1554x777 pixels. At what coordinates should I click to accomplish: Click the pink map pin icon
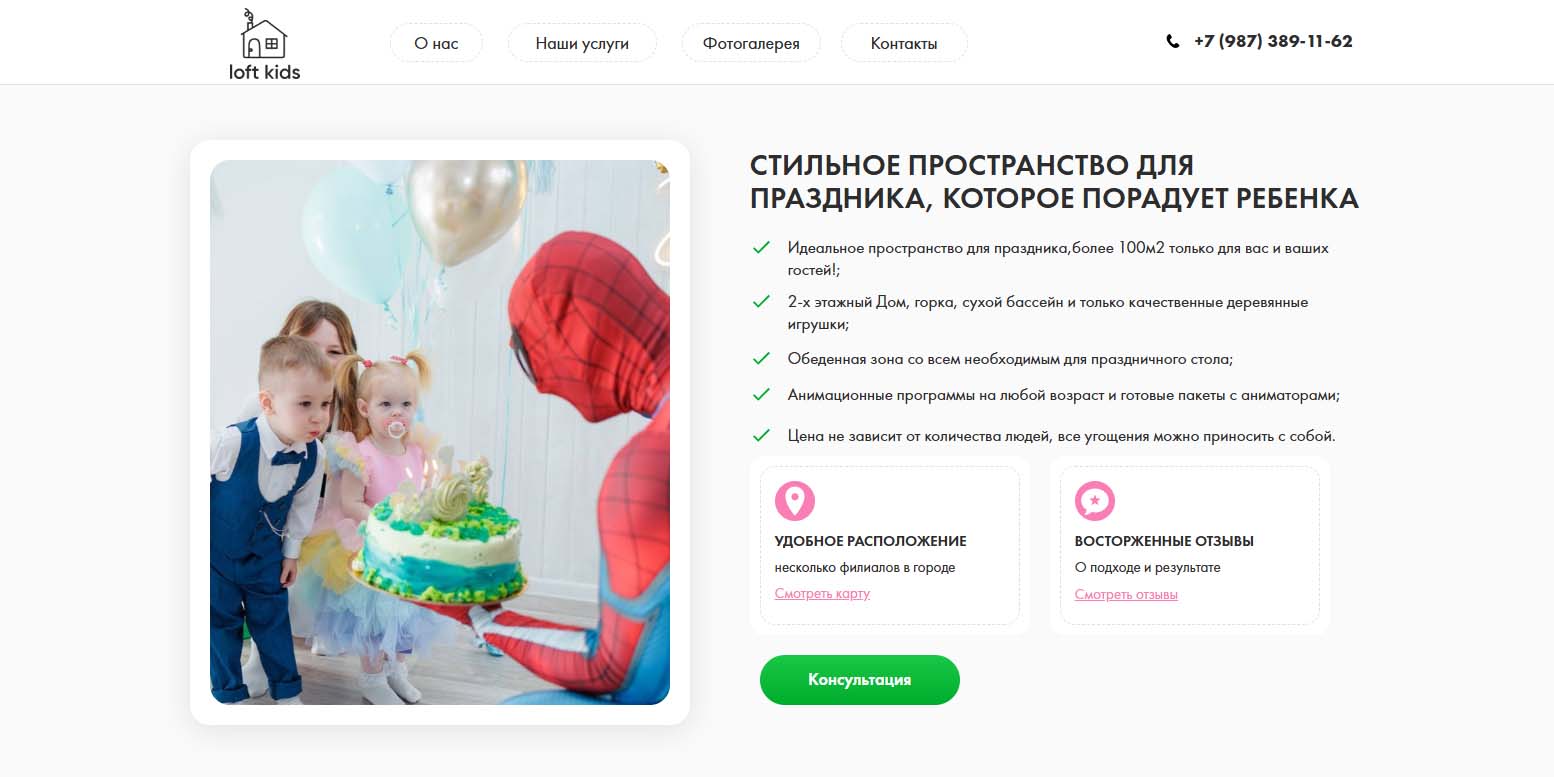click(x=795, y=500)
